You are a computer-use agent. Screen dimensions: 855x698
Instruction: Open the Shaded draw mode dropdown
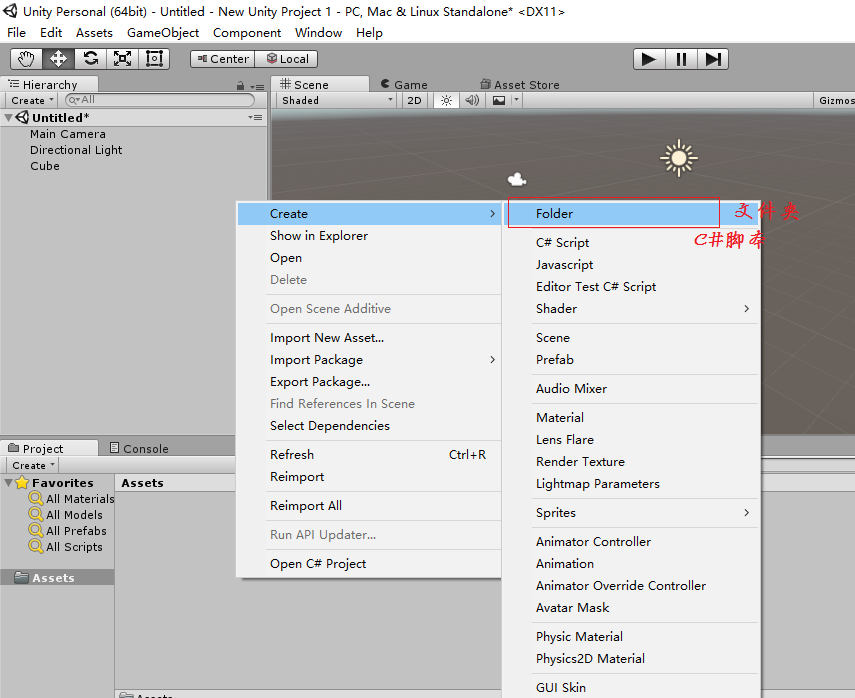coord(336,100)
